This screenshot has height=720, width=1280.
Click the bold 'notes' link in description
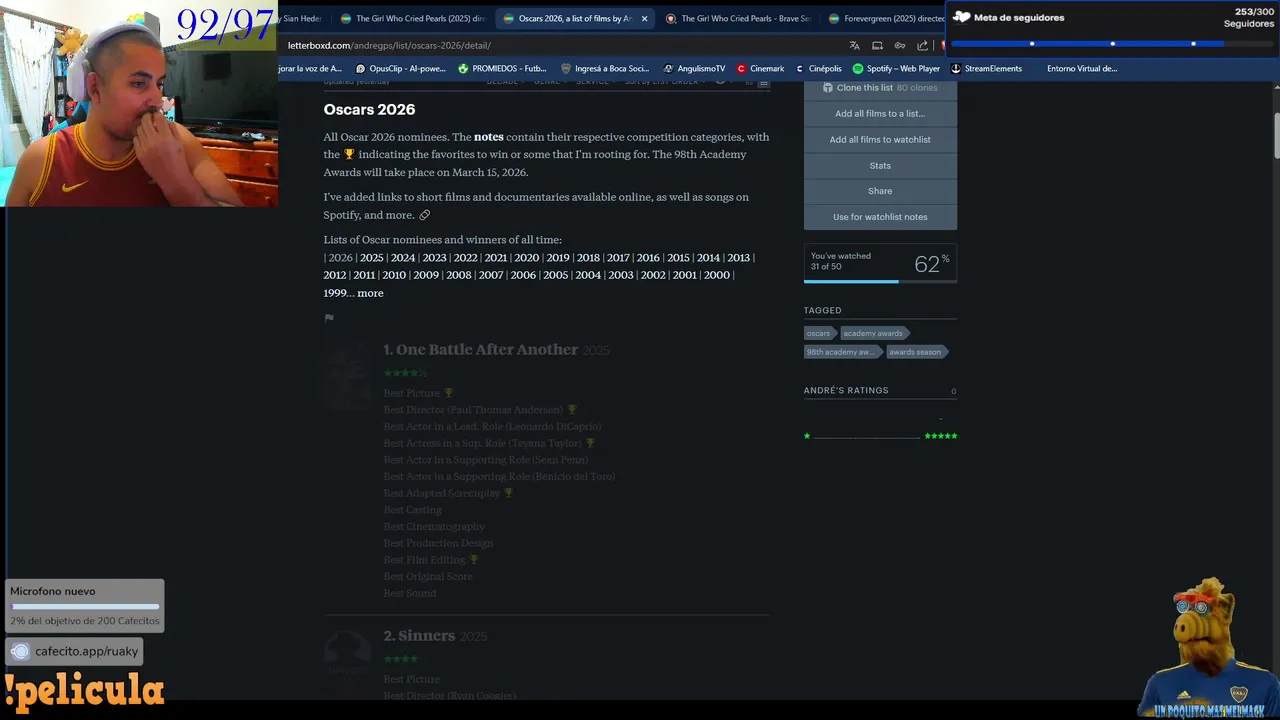489,137
